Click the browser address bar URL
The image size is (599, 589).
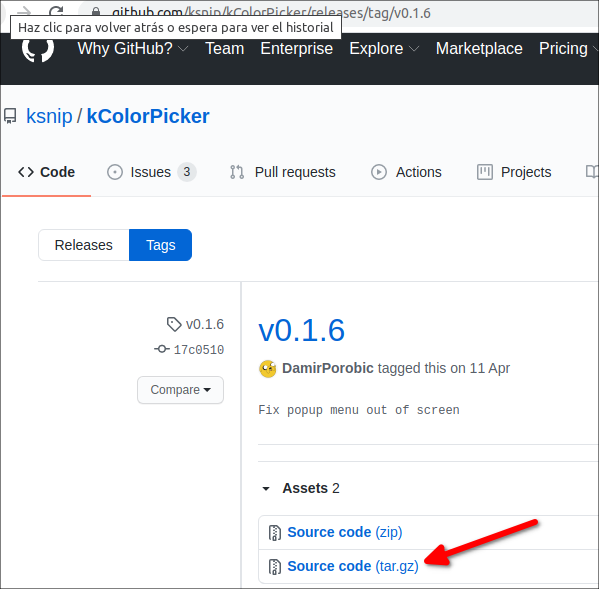271,13
